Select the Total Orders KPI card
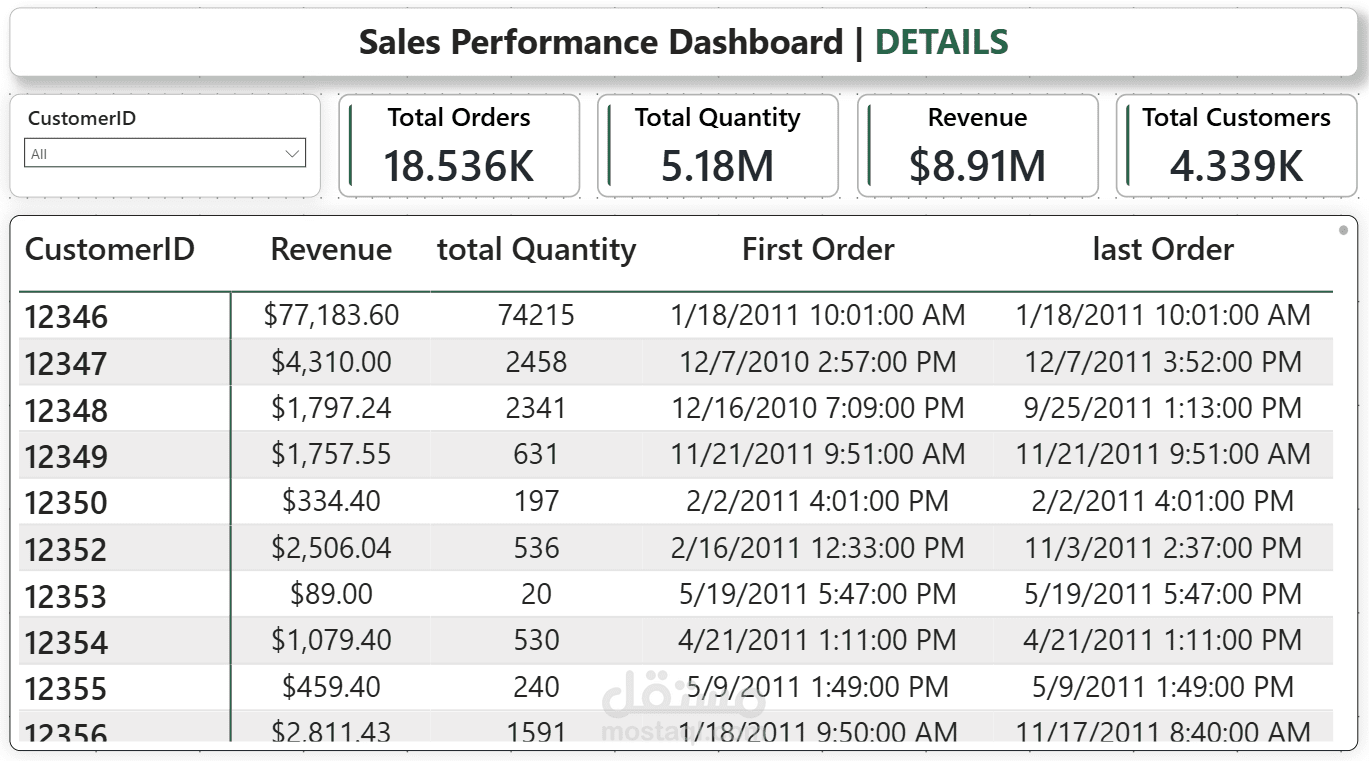 pyautogui.click(x=459, y=146)
